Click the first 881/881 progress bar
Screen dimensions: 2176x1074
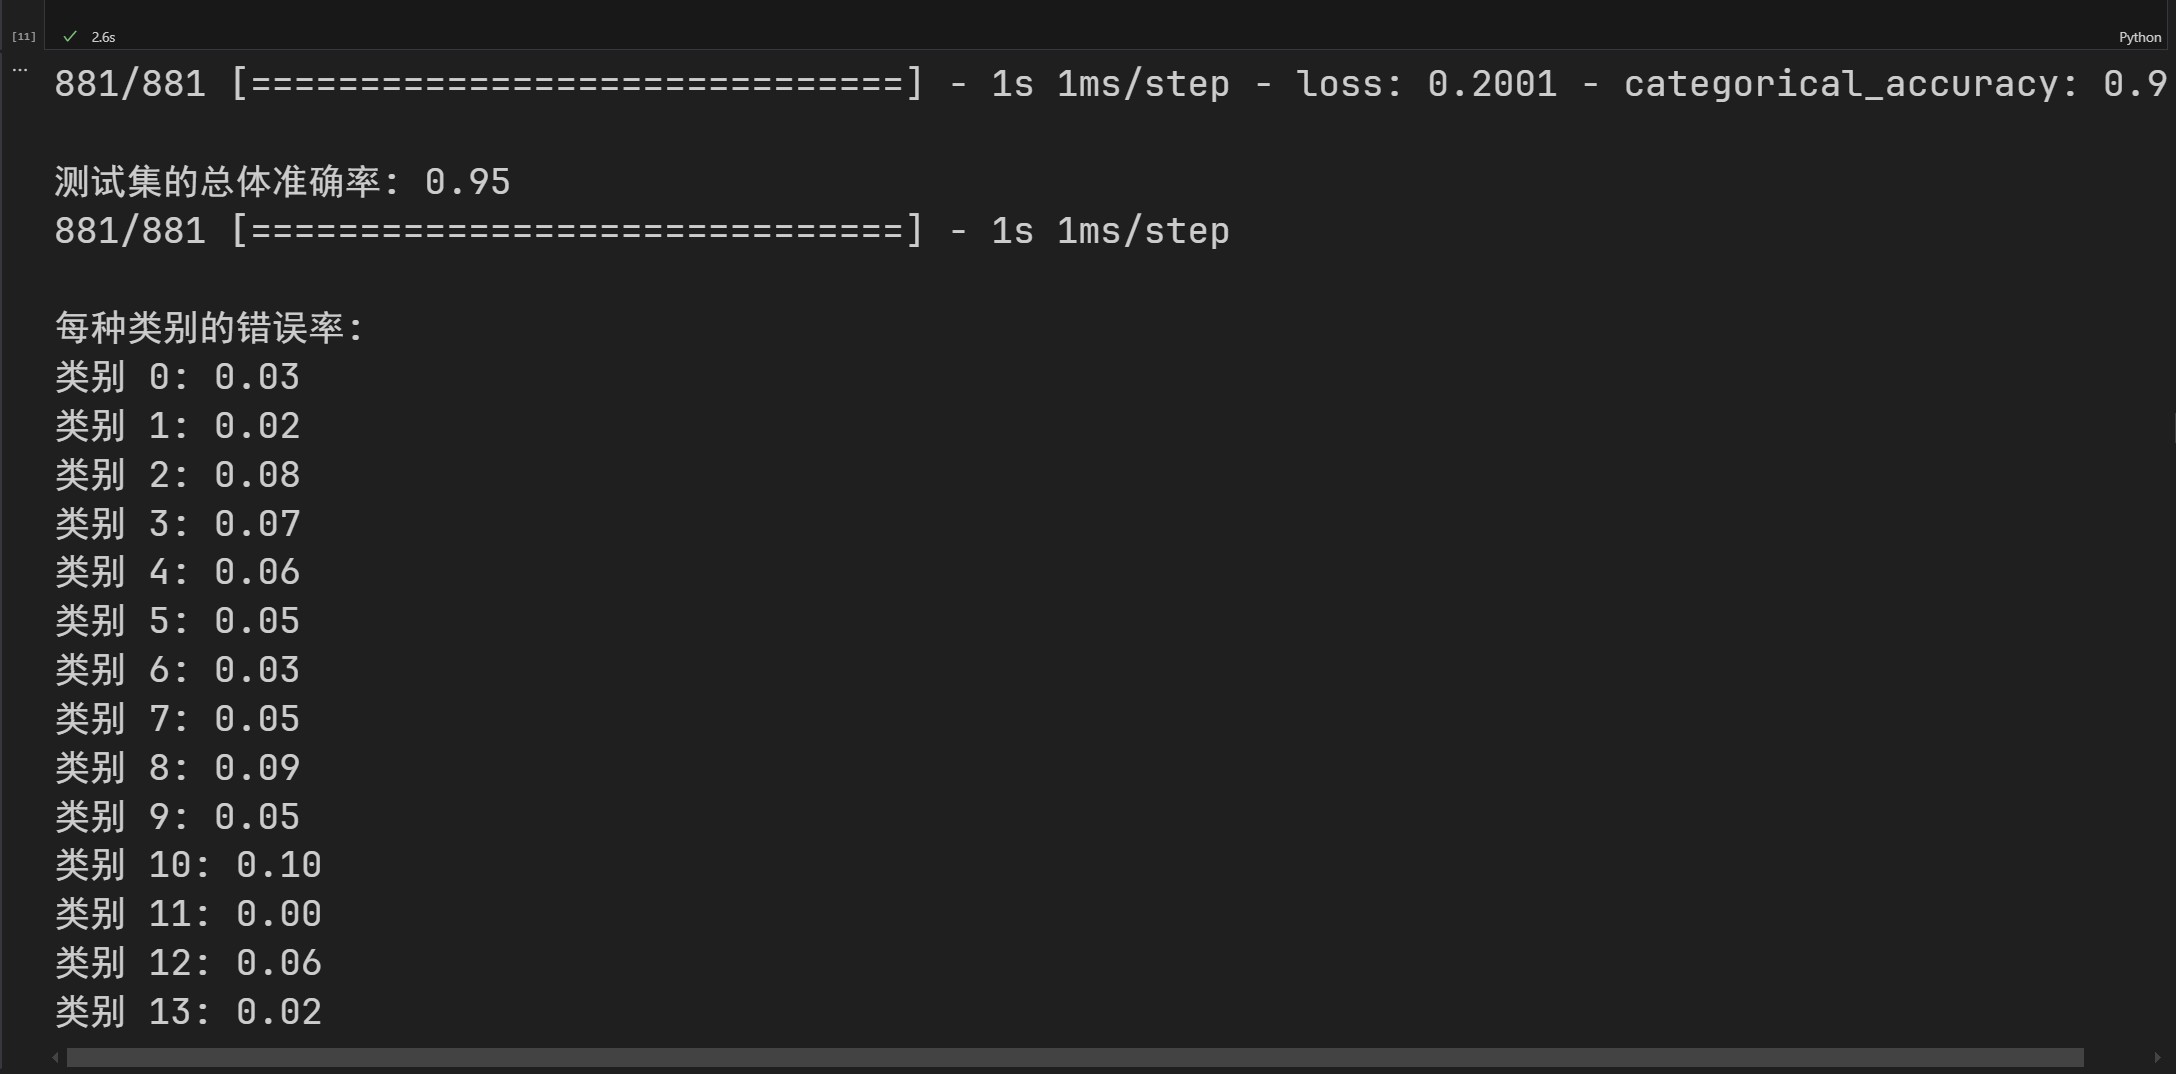[576, 84]
